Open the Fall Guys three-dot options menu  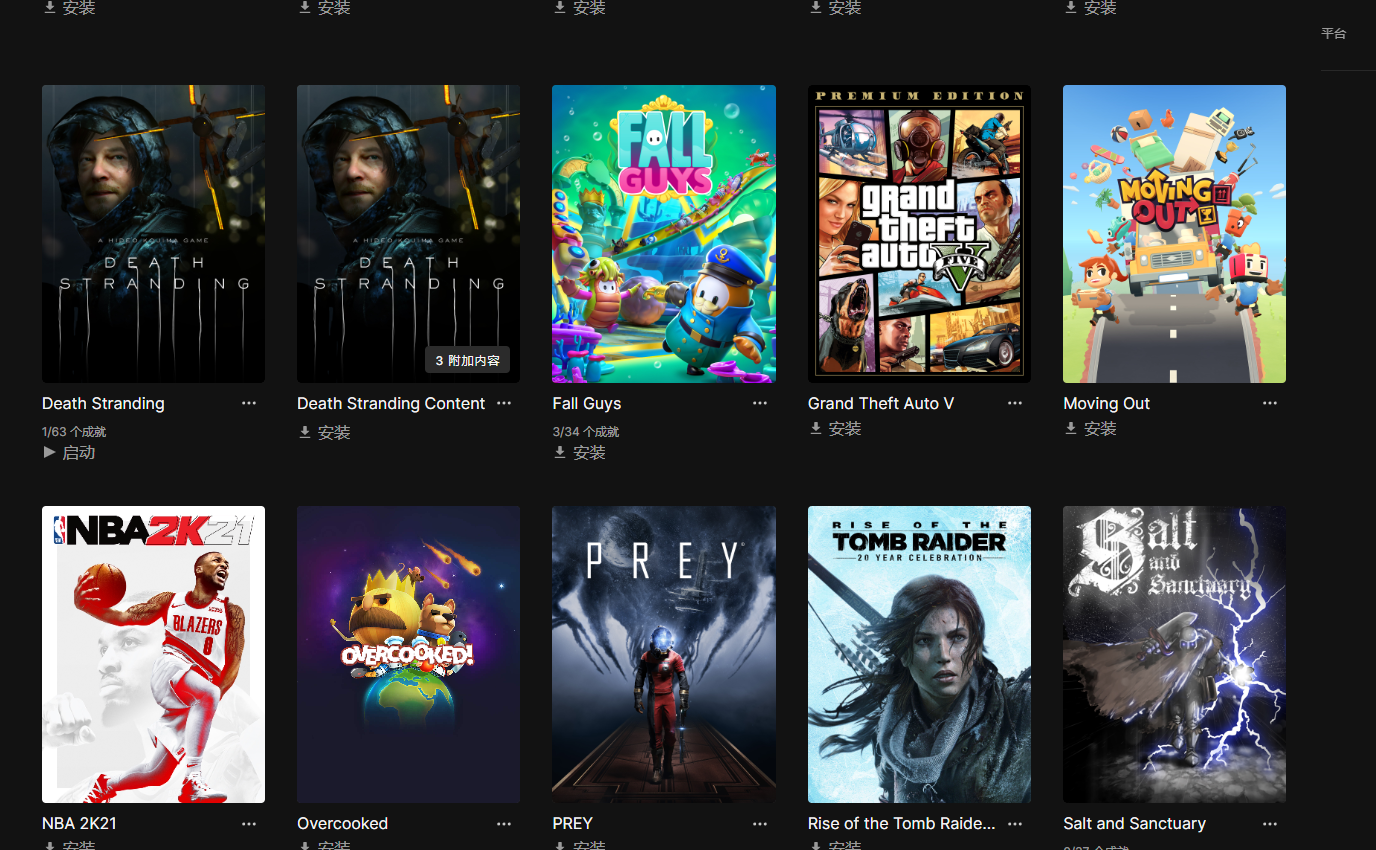click(x=760, y=403)
